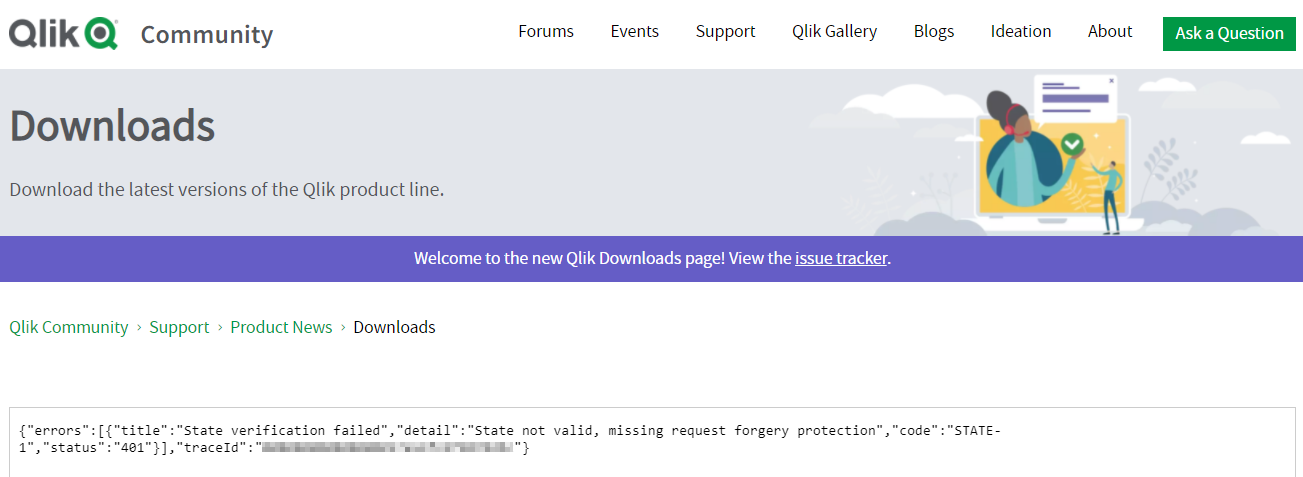
Task: Click the Qlik Community breadcrumb link
Action: coord(69,328)
